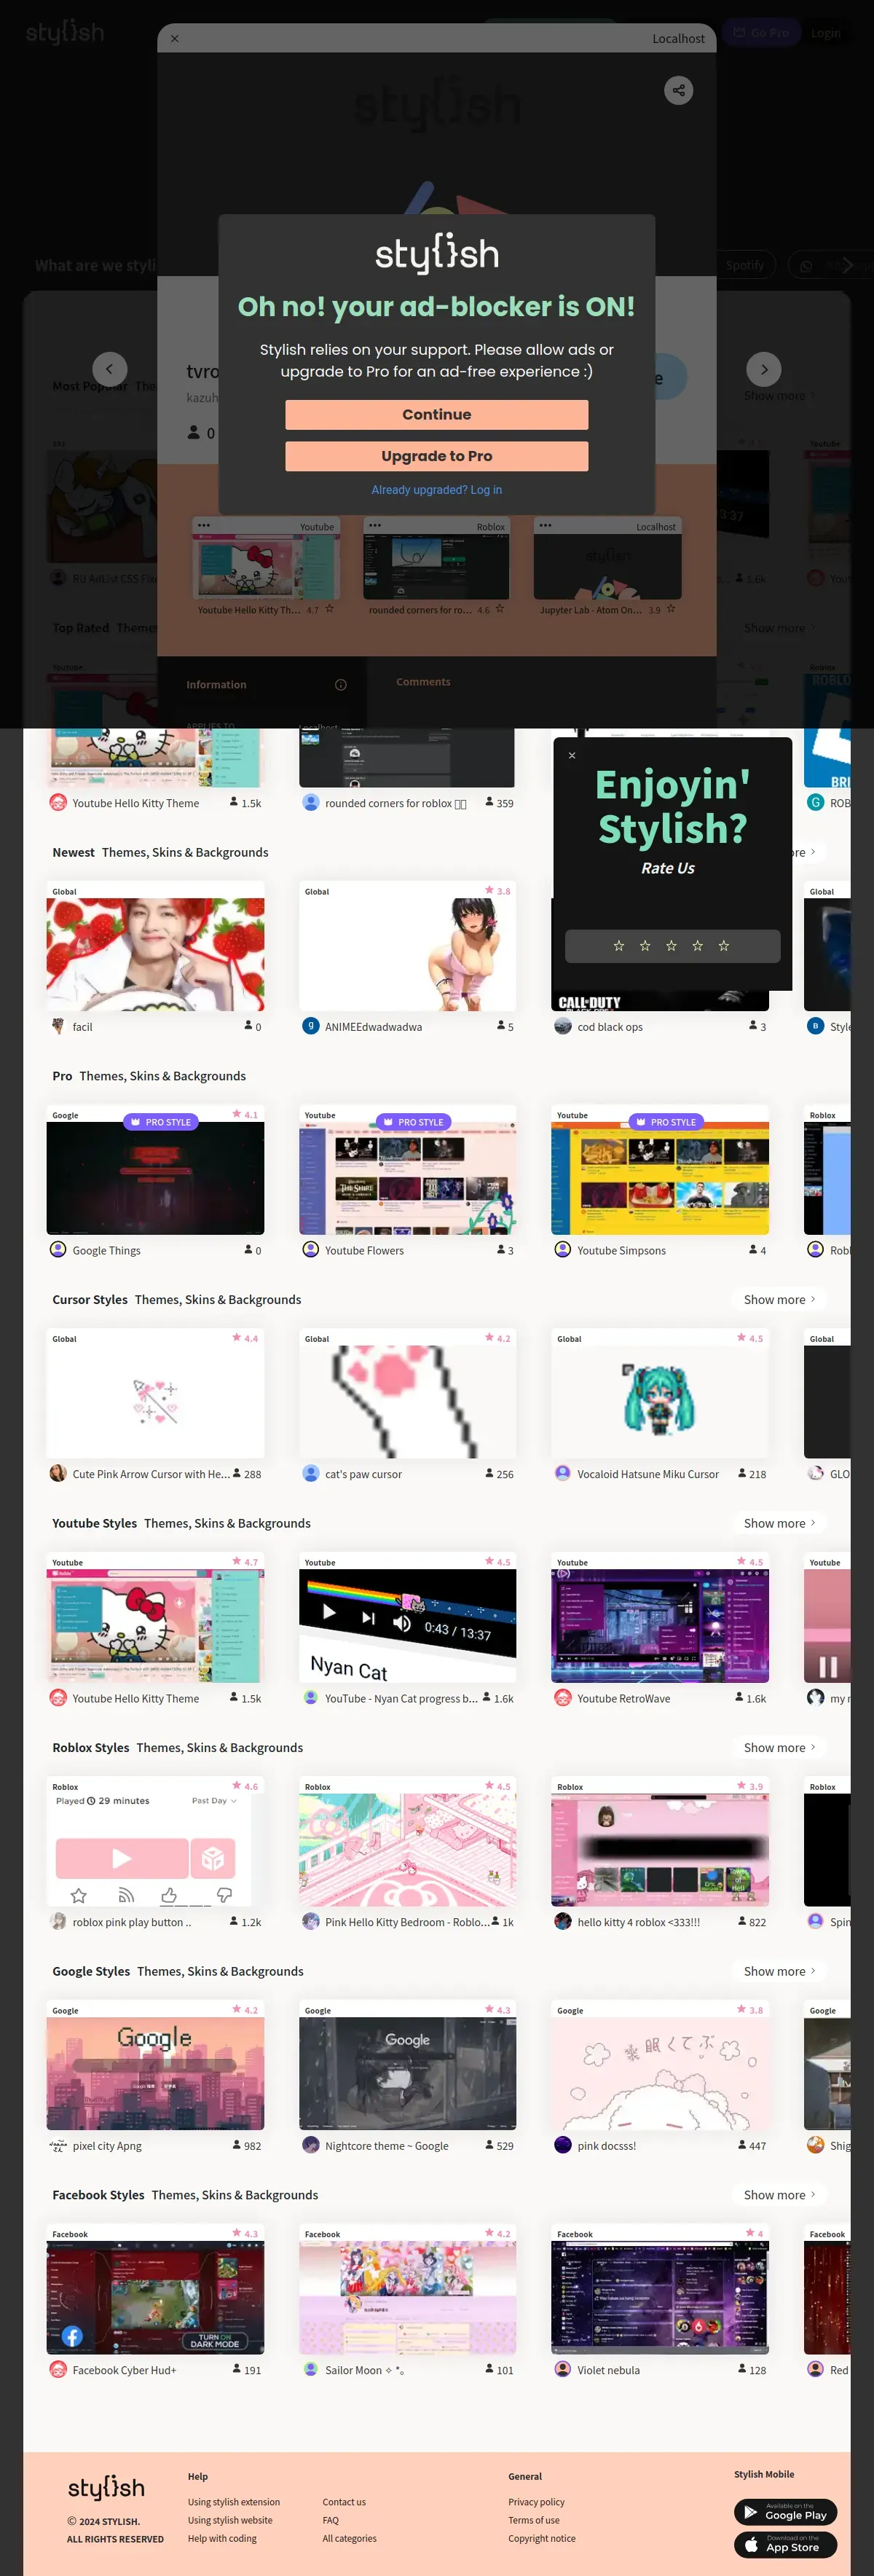Screen dimensions: 874x2576
Task: Open 'Cute Pink Arrow Cursor' style title
Action: coord(151,1474)
